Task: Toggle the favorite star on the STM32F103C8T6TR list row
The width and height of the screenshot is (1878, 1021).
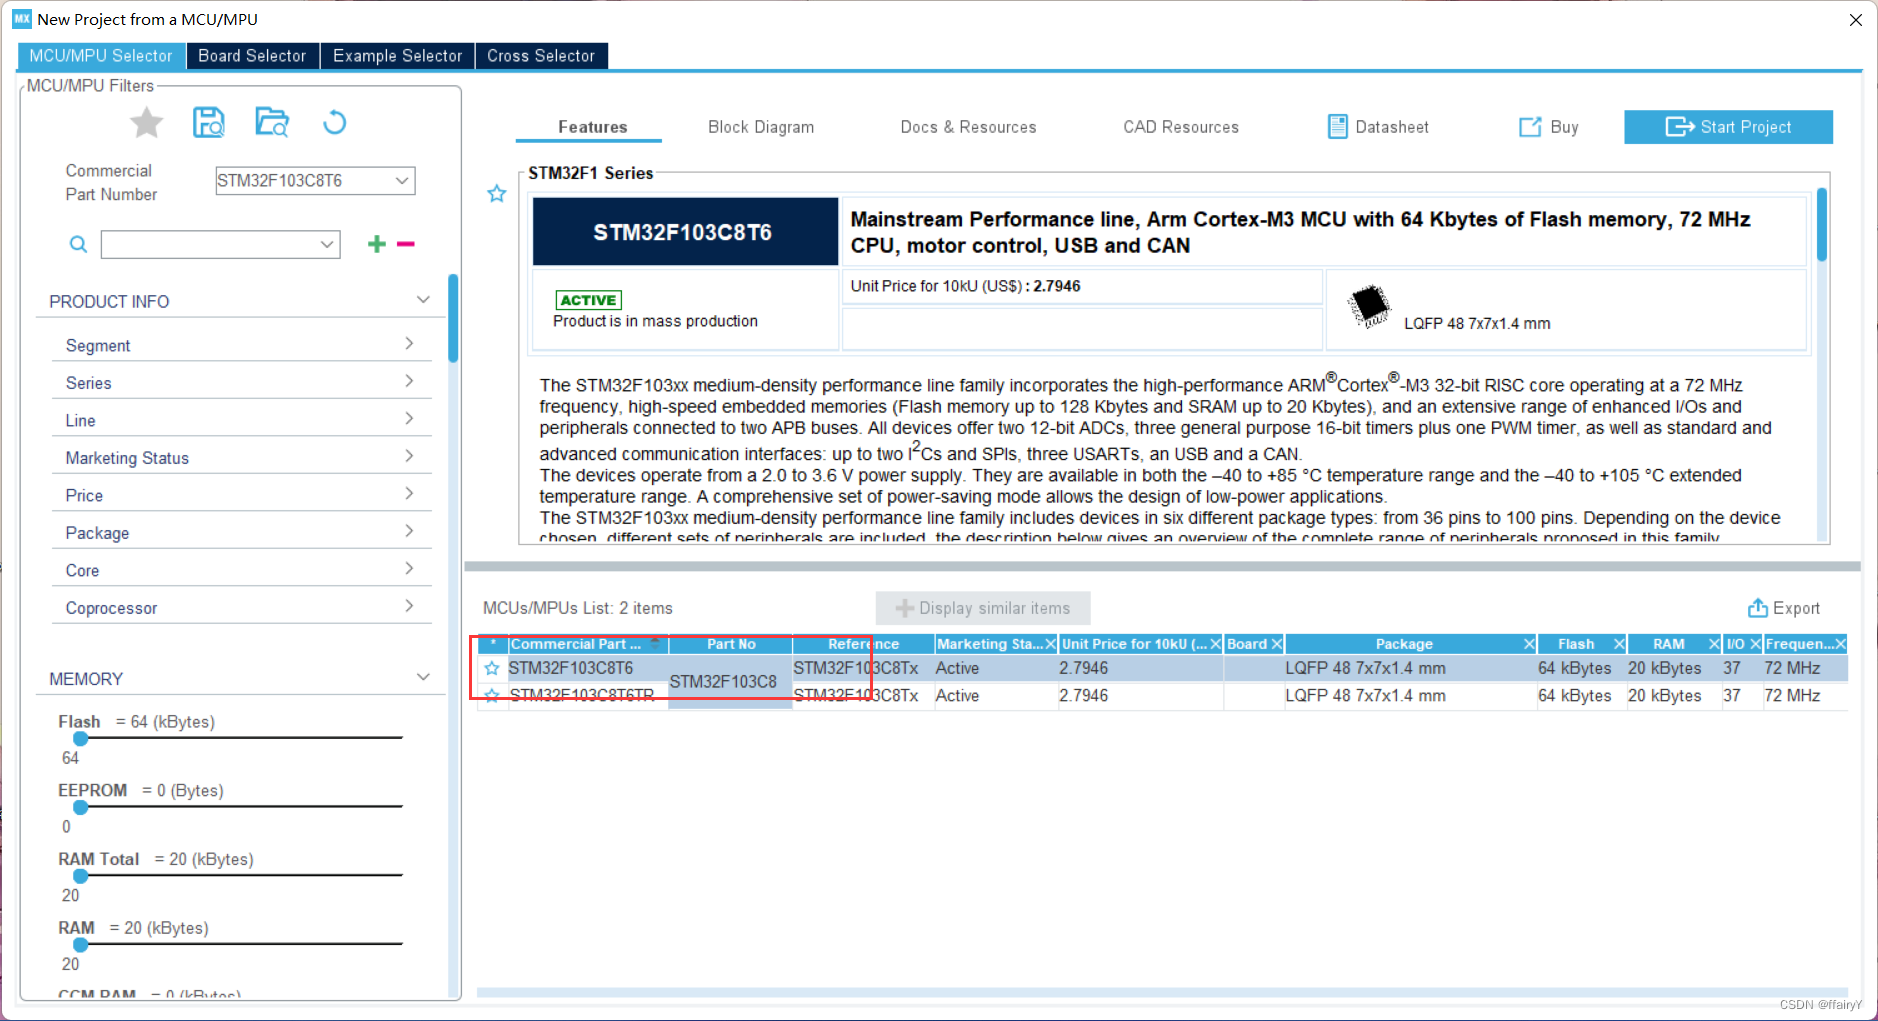Action: tap(491, 696)
